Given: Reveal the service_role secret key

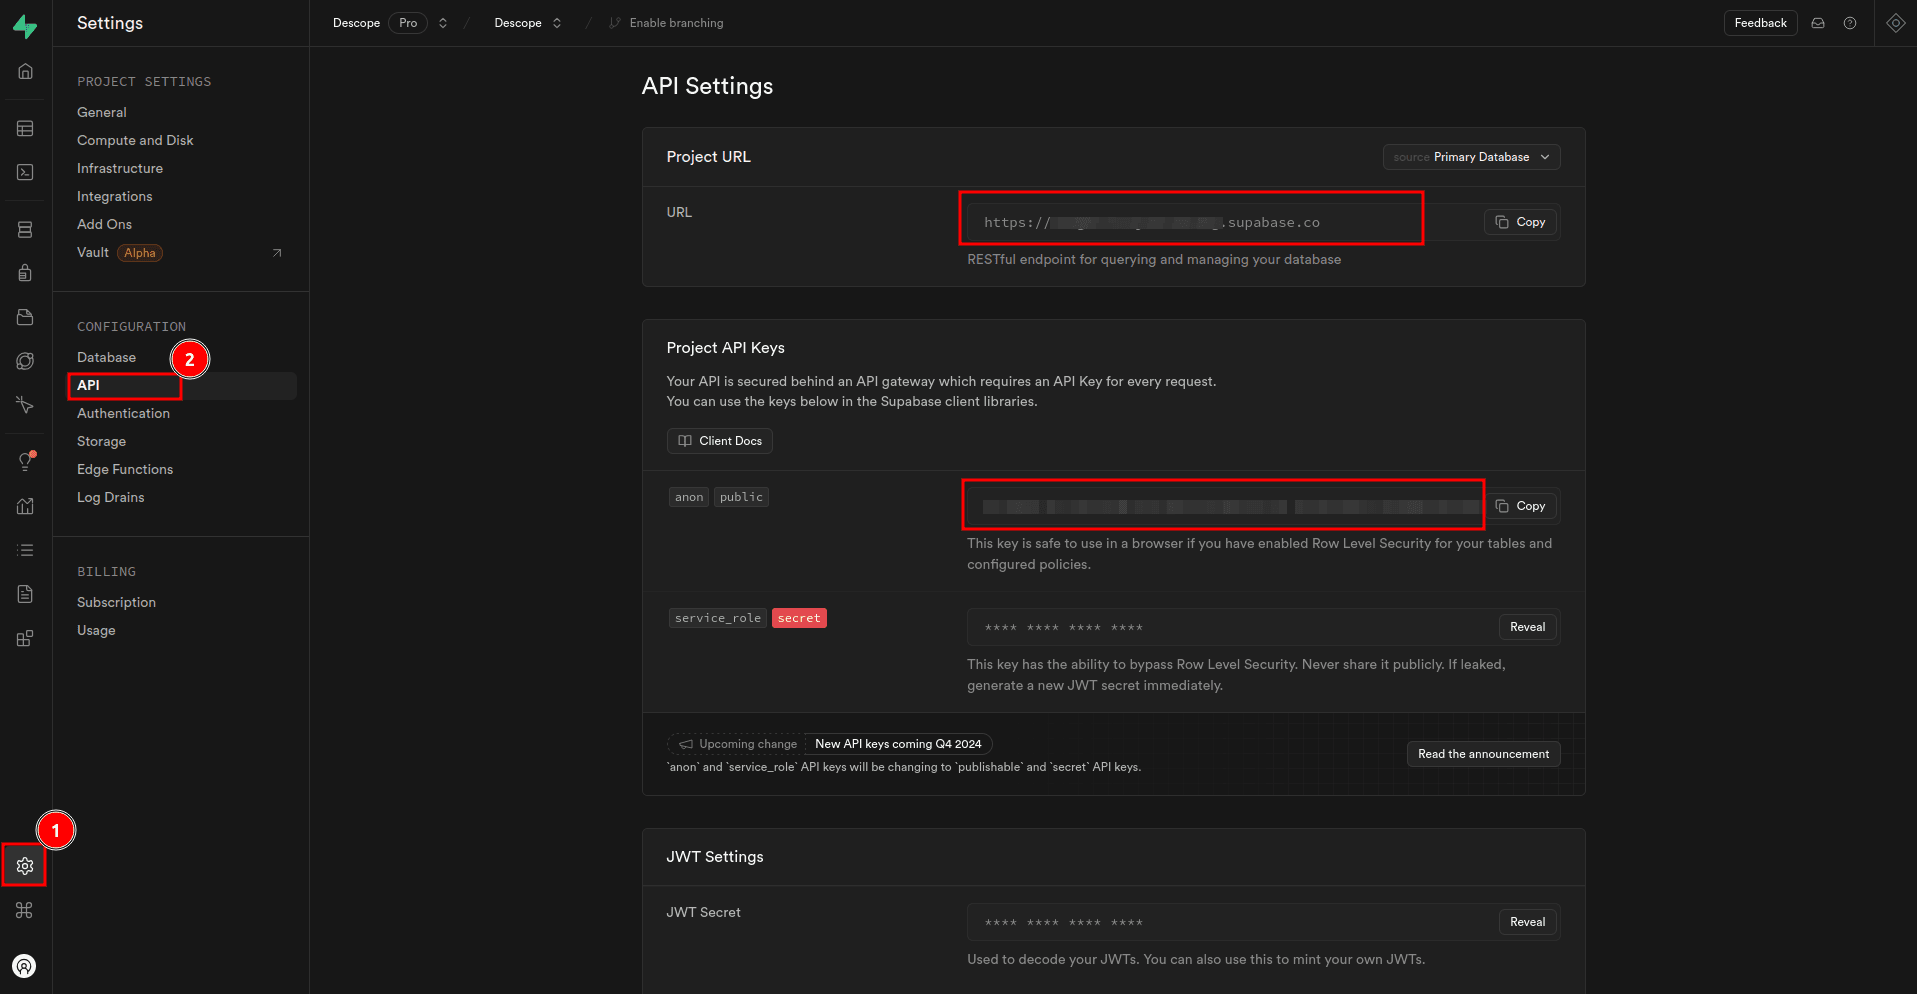Looking at the screenshot, I should [x=1527, y=627].
